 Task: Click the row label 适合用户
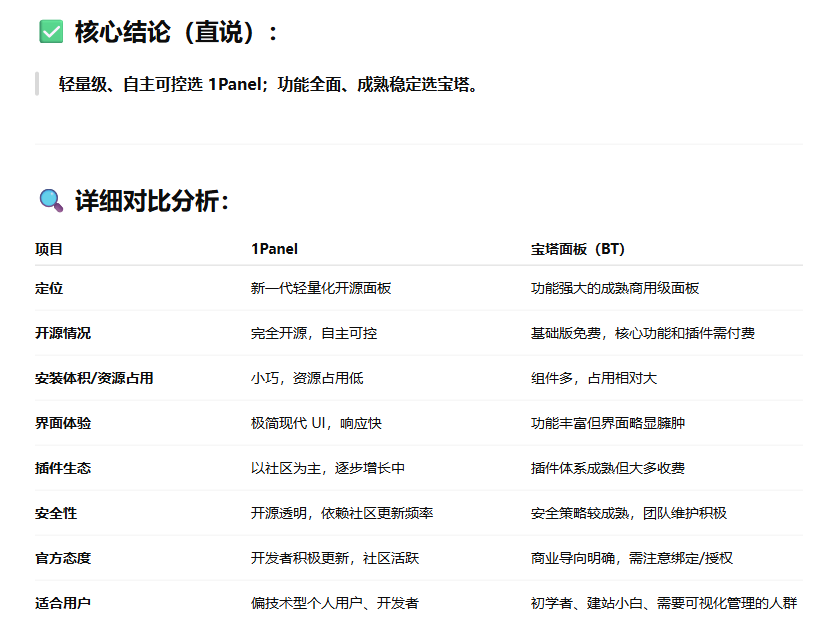point(63,603)
